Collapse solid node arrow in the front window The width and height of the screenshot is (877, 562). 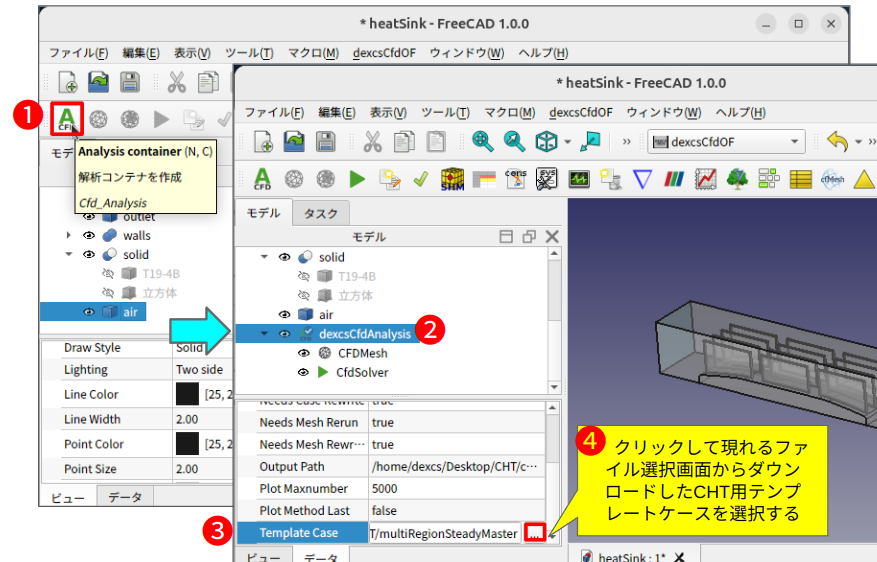tap(265, 257)
